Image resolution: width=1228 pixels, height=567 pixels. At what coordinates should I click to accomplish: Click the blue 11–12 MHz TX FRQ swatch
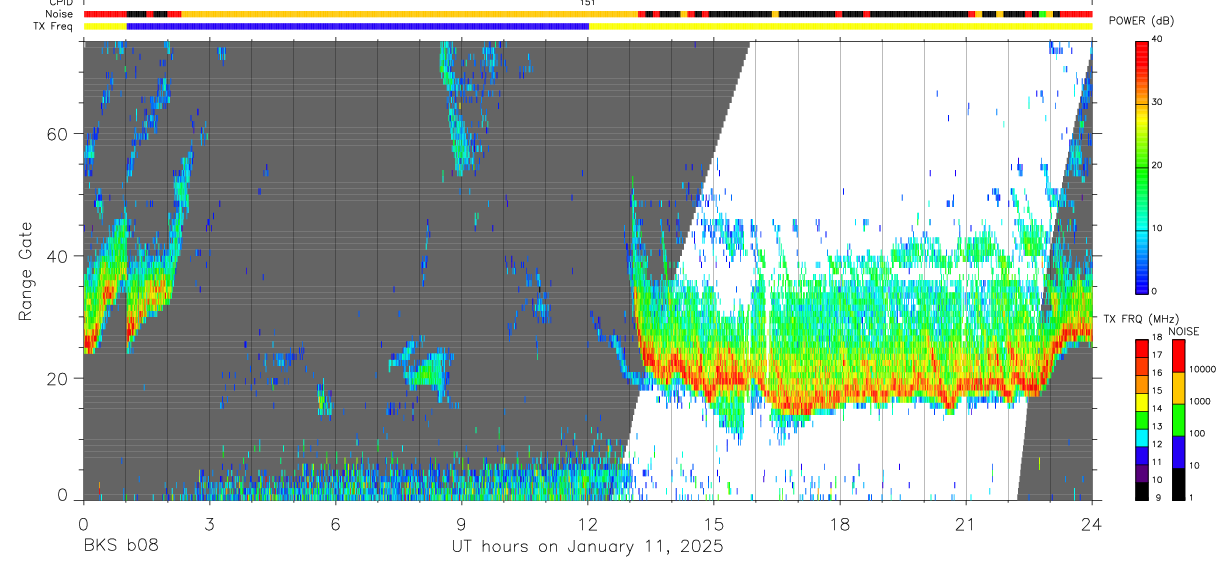tap(1142, 454)
